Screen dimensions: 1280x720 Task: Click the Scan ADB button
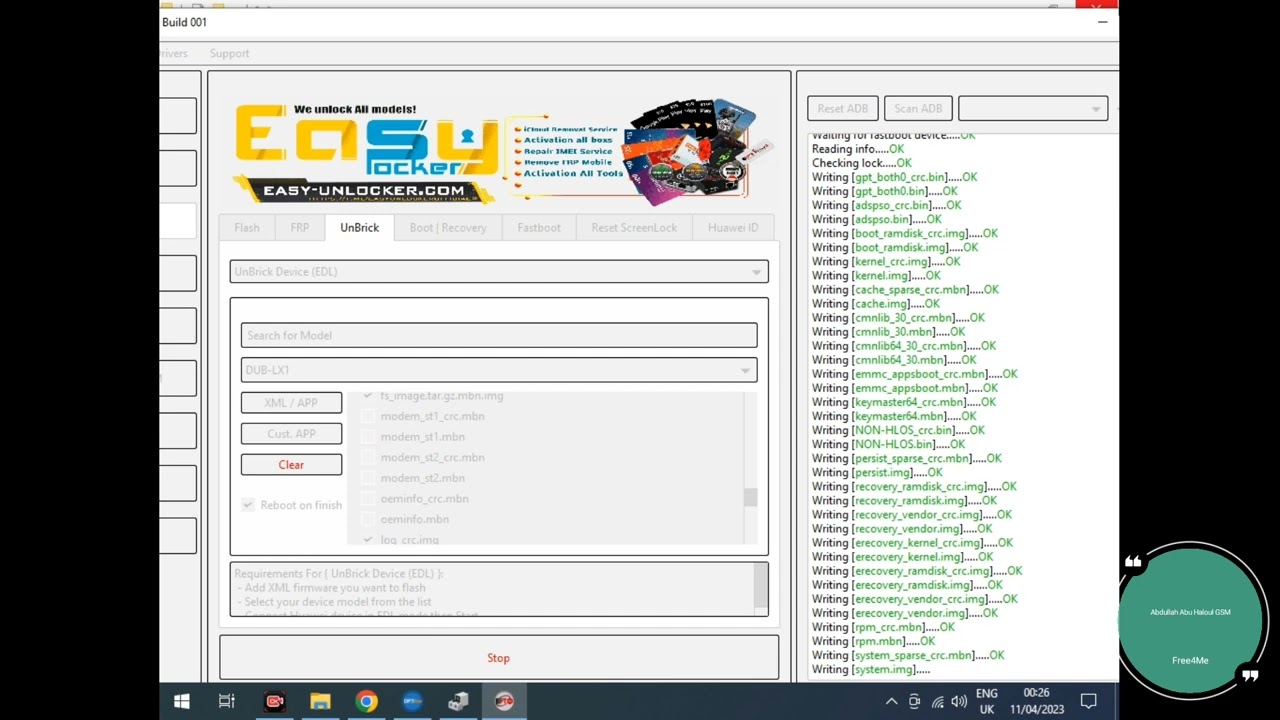point(918,108)
